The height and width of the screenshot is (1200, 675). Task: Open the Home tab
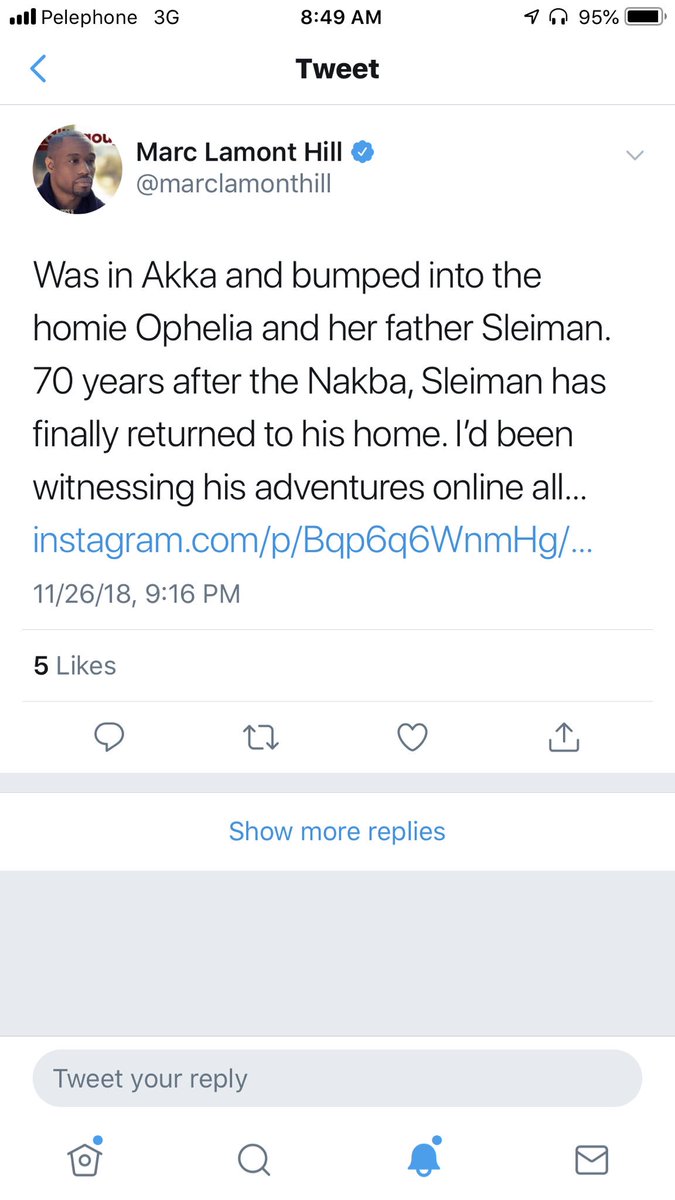click(85, 1158)
